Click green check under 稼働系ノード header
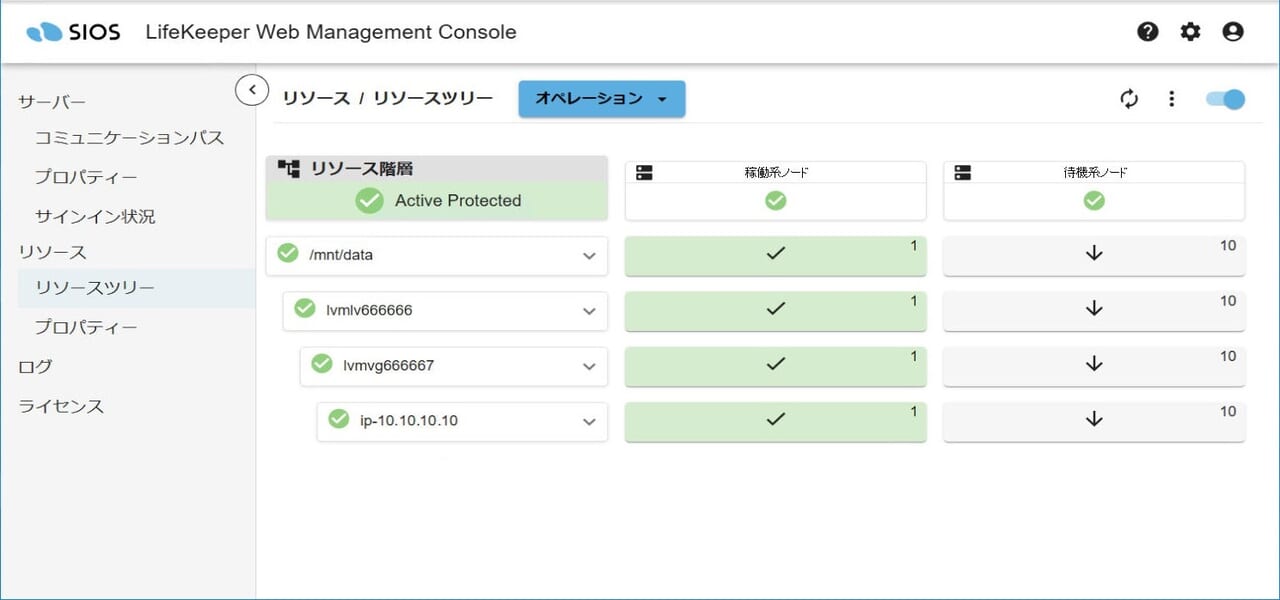 coord(775,201)
